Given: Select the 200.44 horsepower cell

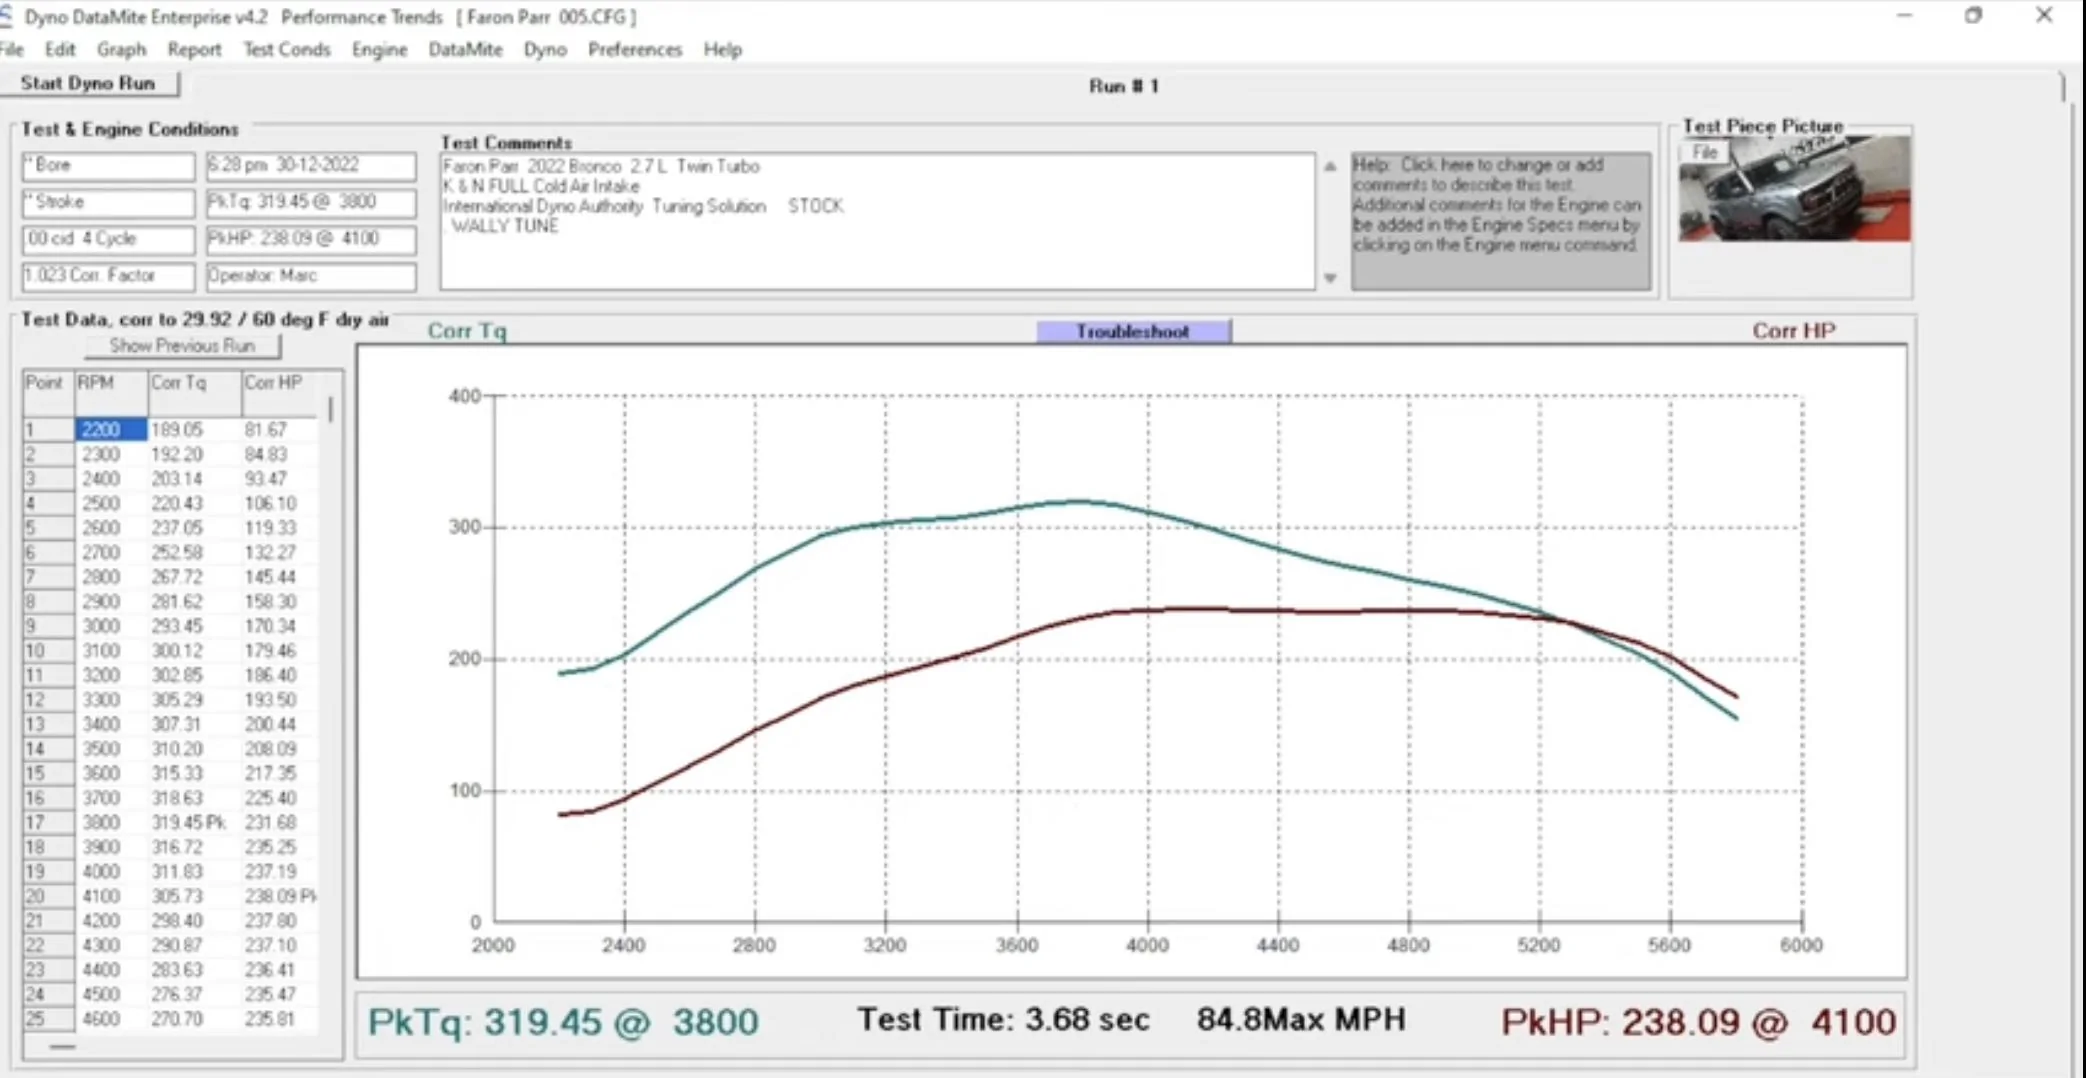Looking at the screenshot, I should (x=280, y=724).
